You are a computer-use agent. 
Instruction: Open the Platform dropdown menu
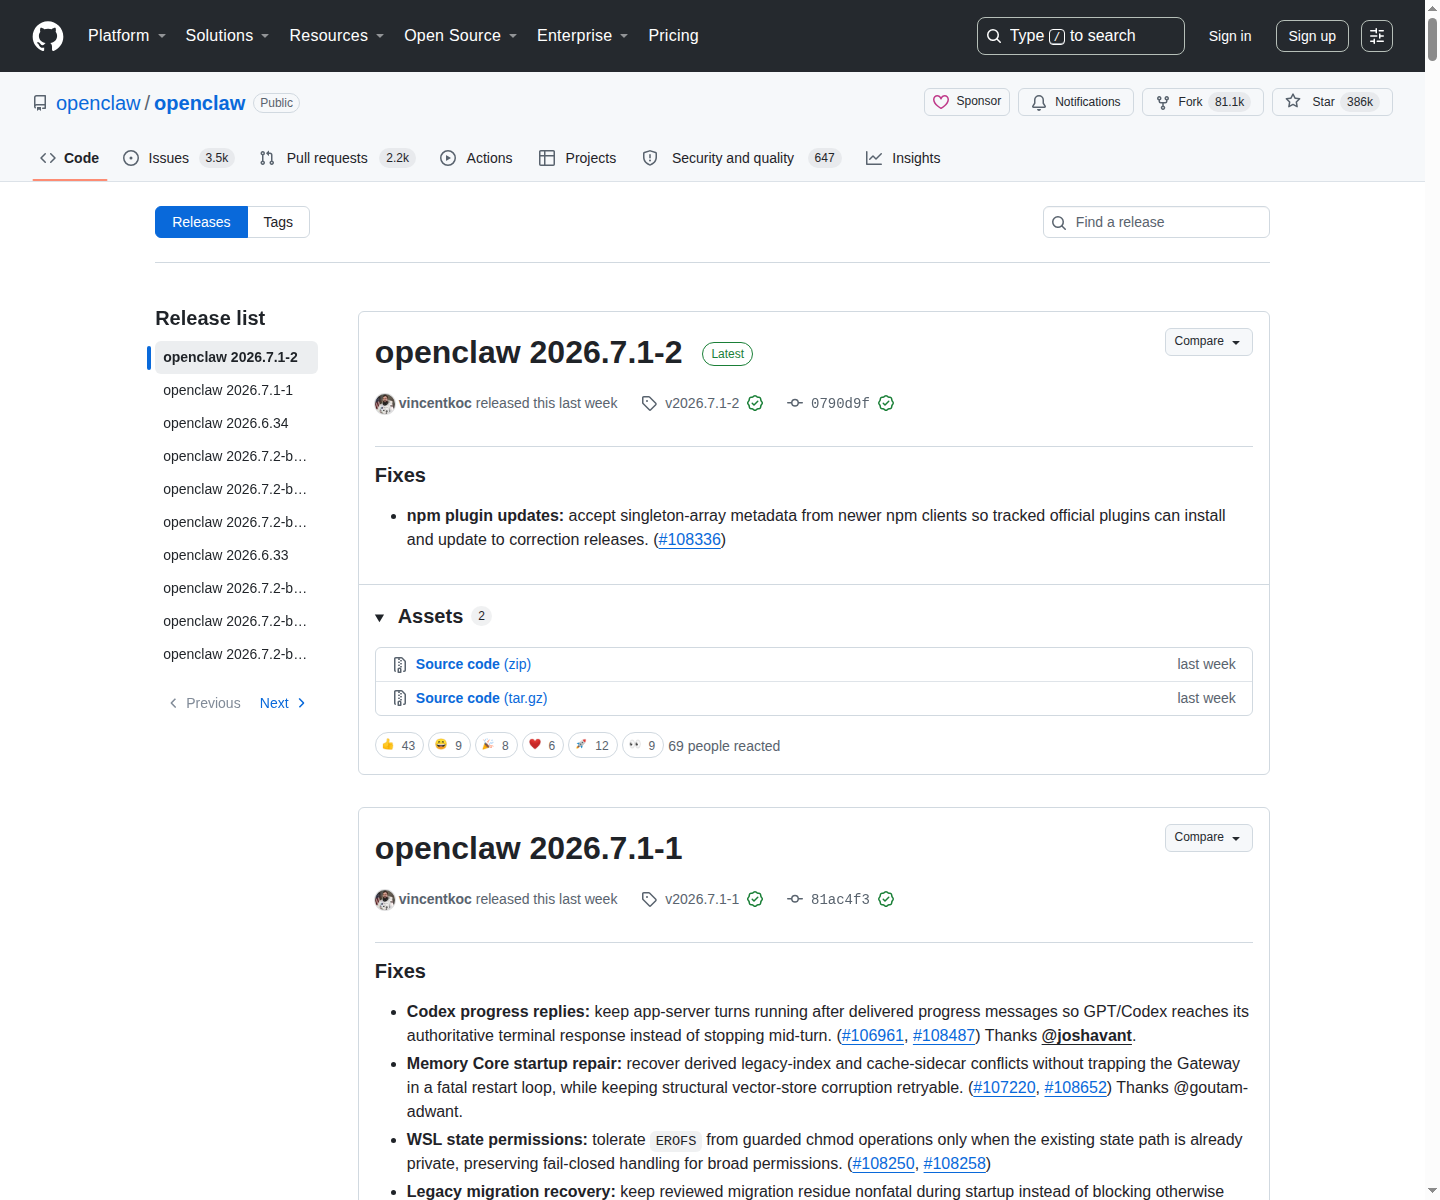tap(127, 36)
